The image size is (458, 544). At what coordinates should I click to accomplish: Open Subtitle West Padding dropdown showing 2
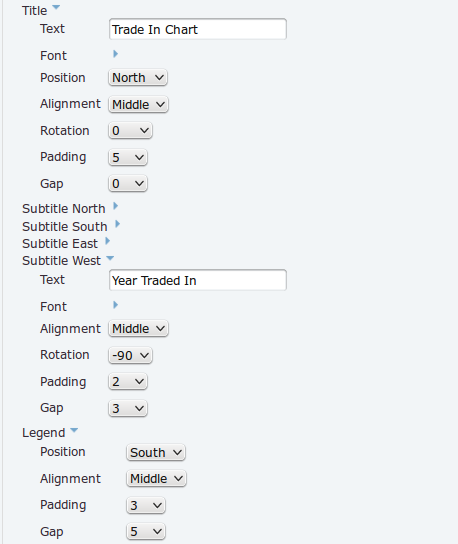point(128,382)
